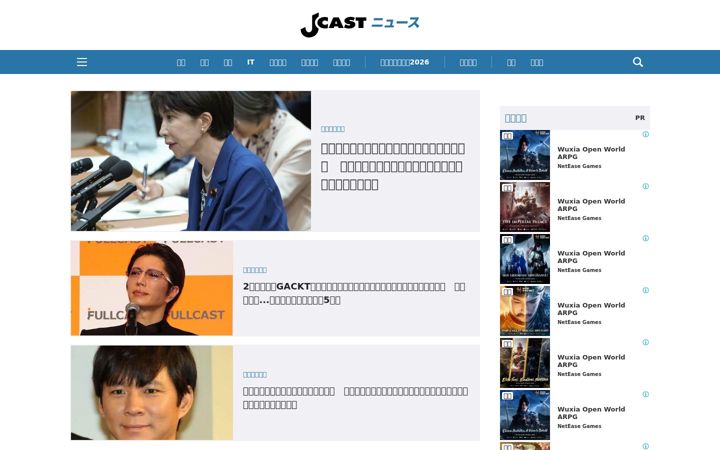Open the GACKT photo with FULLCAST backdrop
The image size is (720, 450).
click(152, 288)
